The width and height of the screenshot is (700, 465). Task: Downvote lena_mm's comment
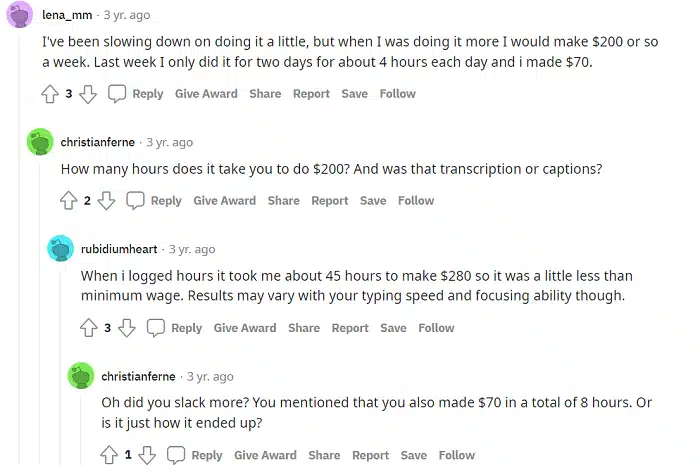[88, 94]
